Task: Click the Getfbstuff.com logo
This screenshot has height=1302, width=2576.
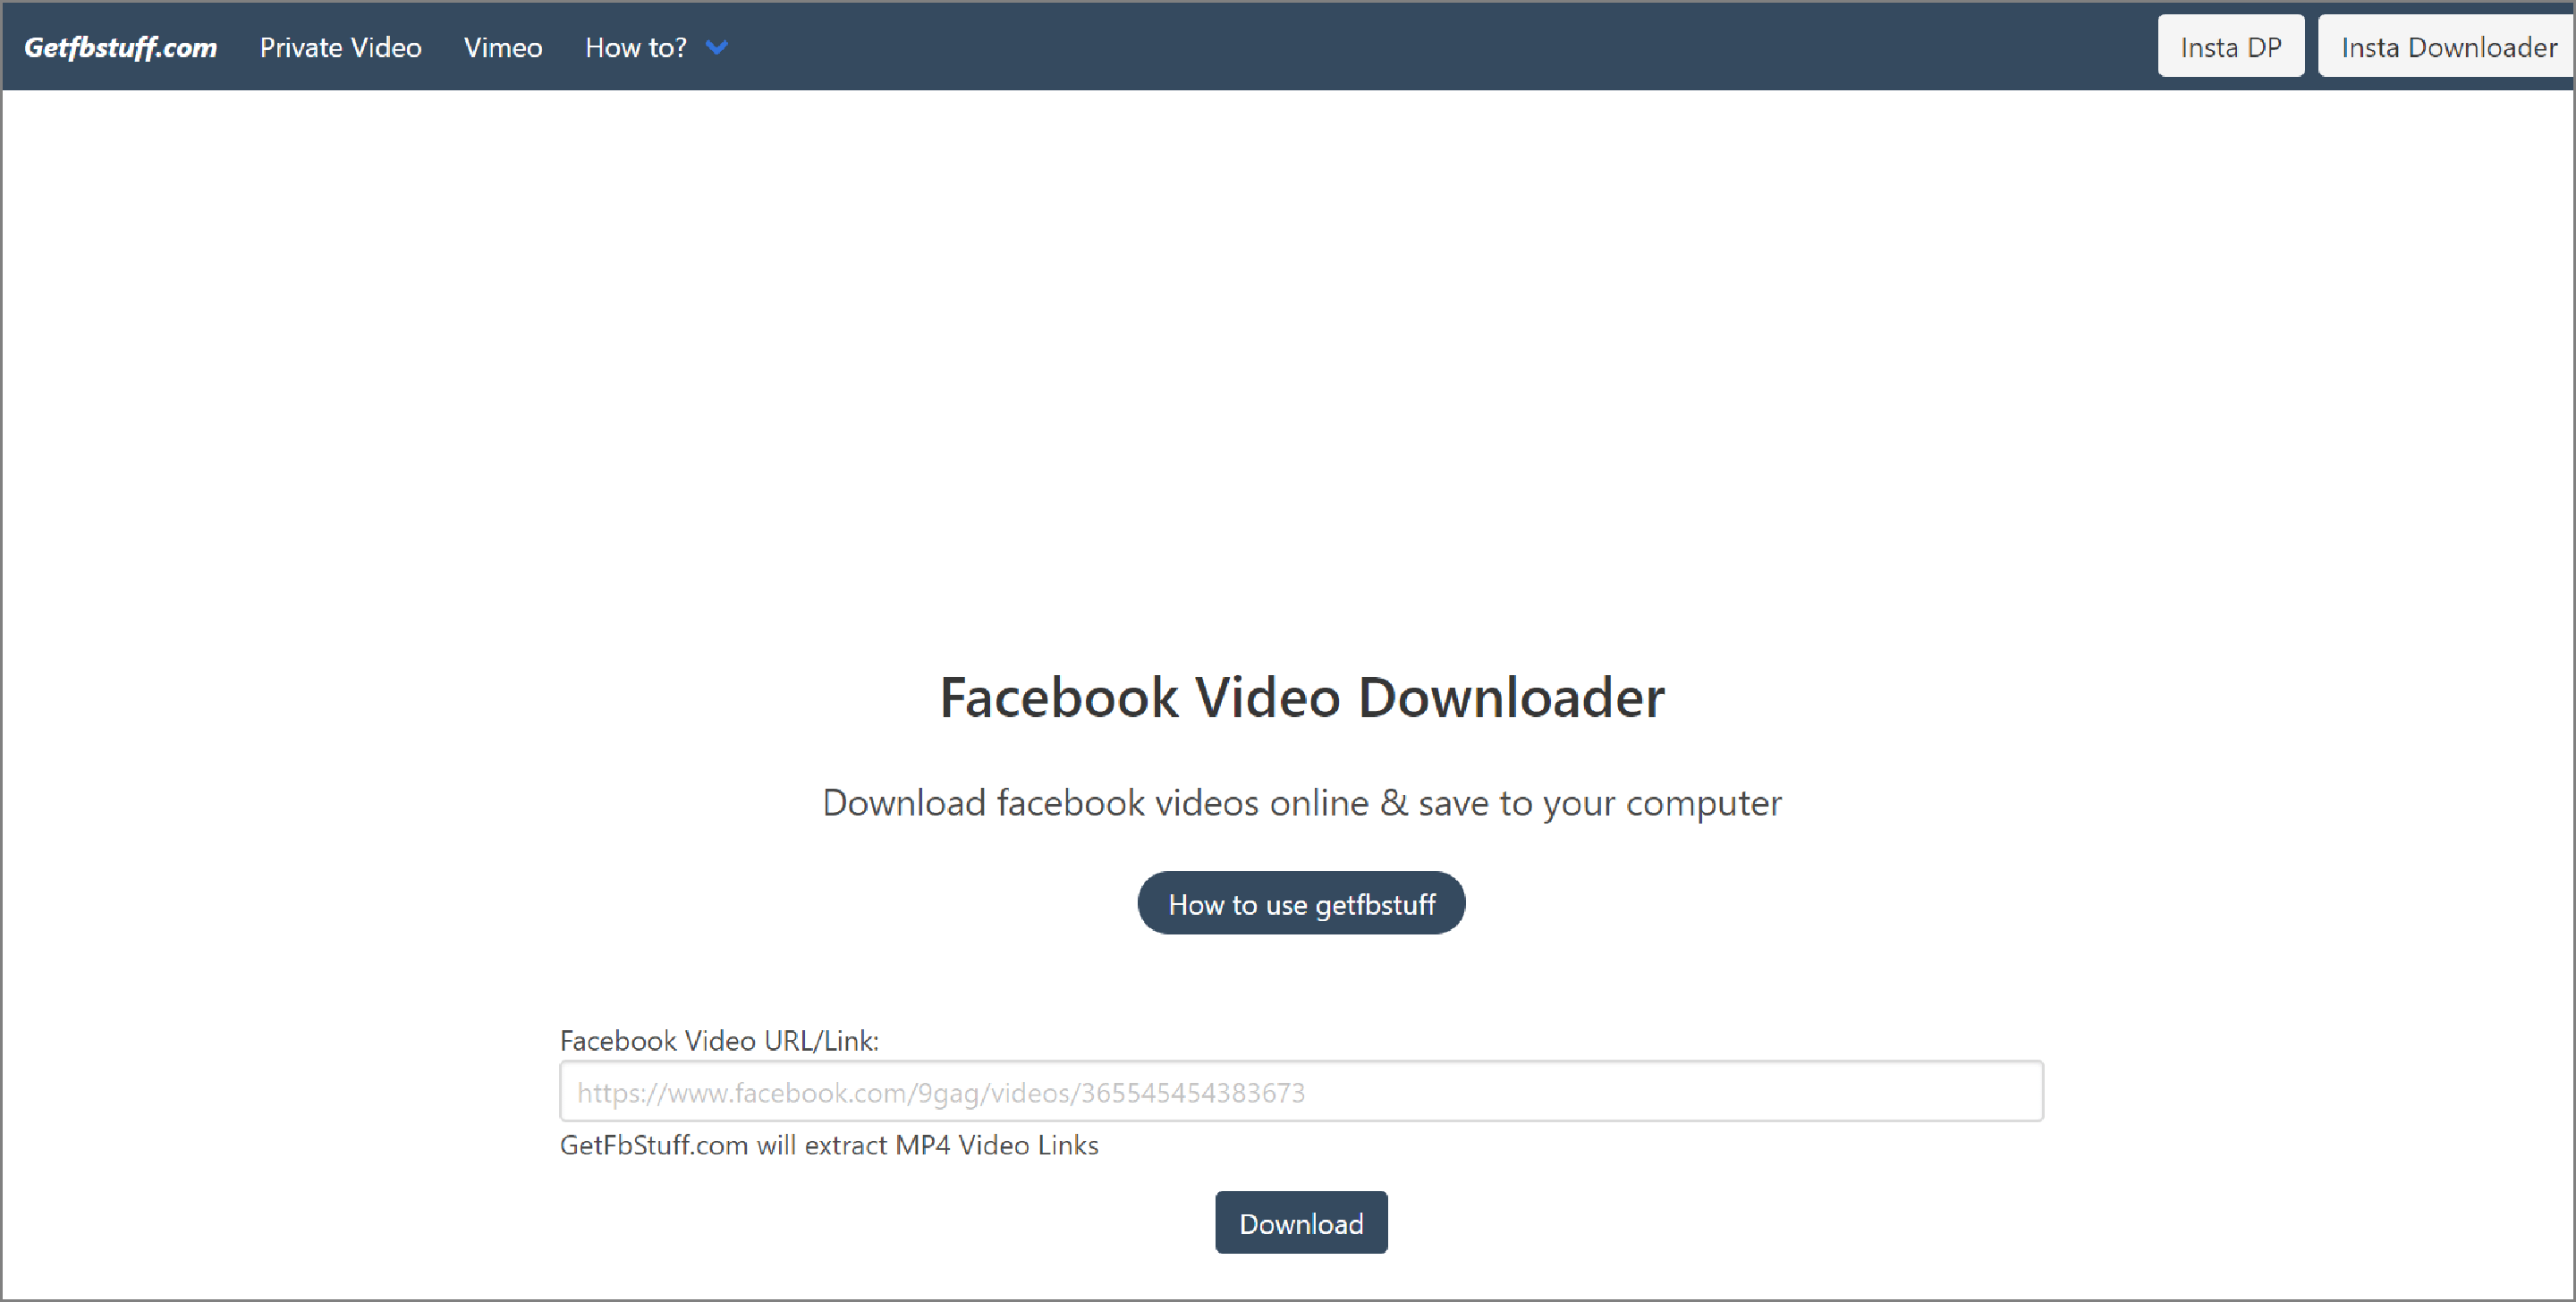Action: (x=120, y=46)
